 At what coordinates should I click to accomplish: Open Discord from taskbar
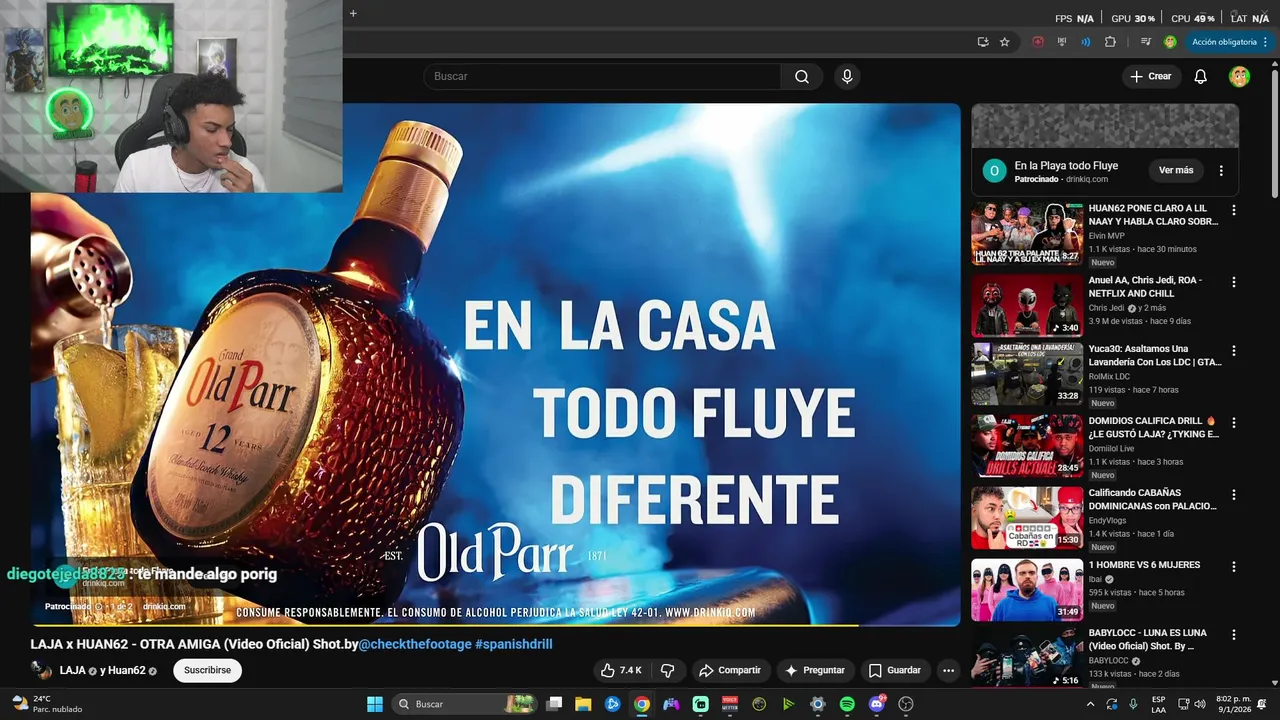pos(877,704)
